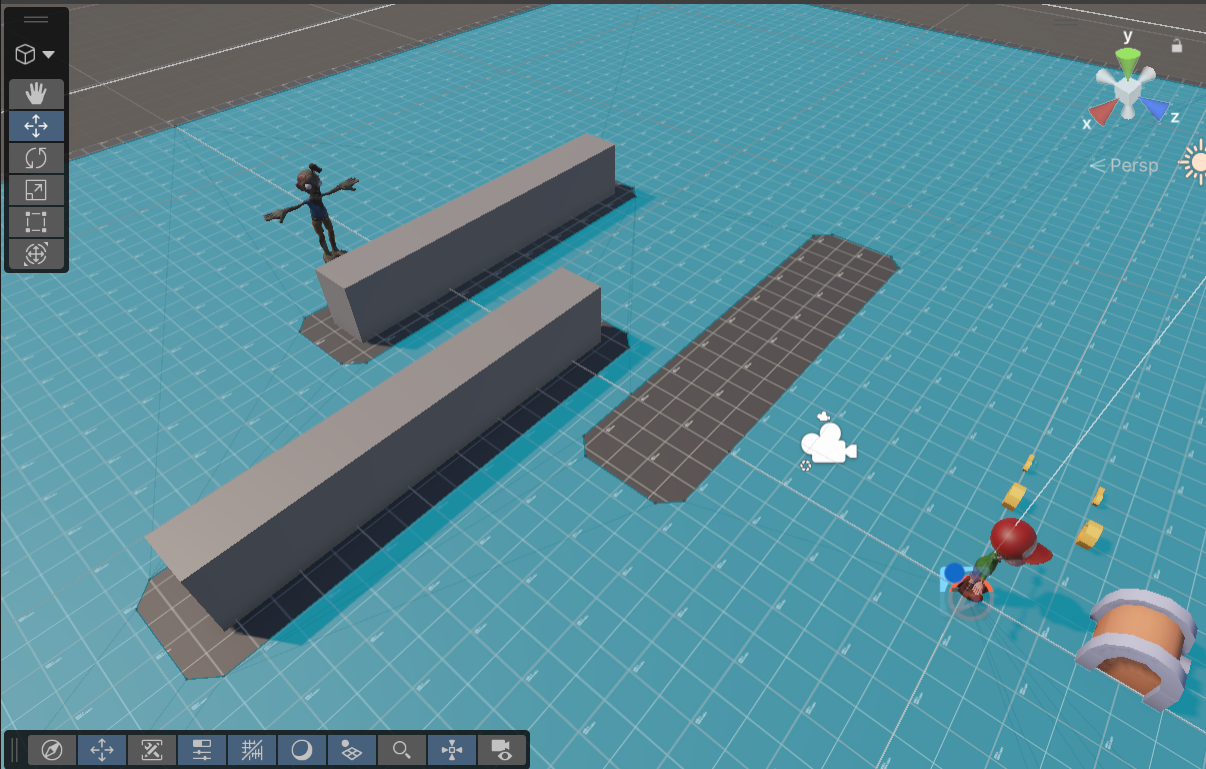Select the Rect tool

36,222
